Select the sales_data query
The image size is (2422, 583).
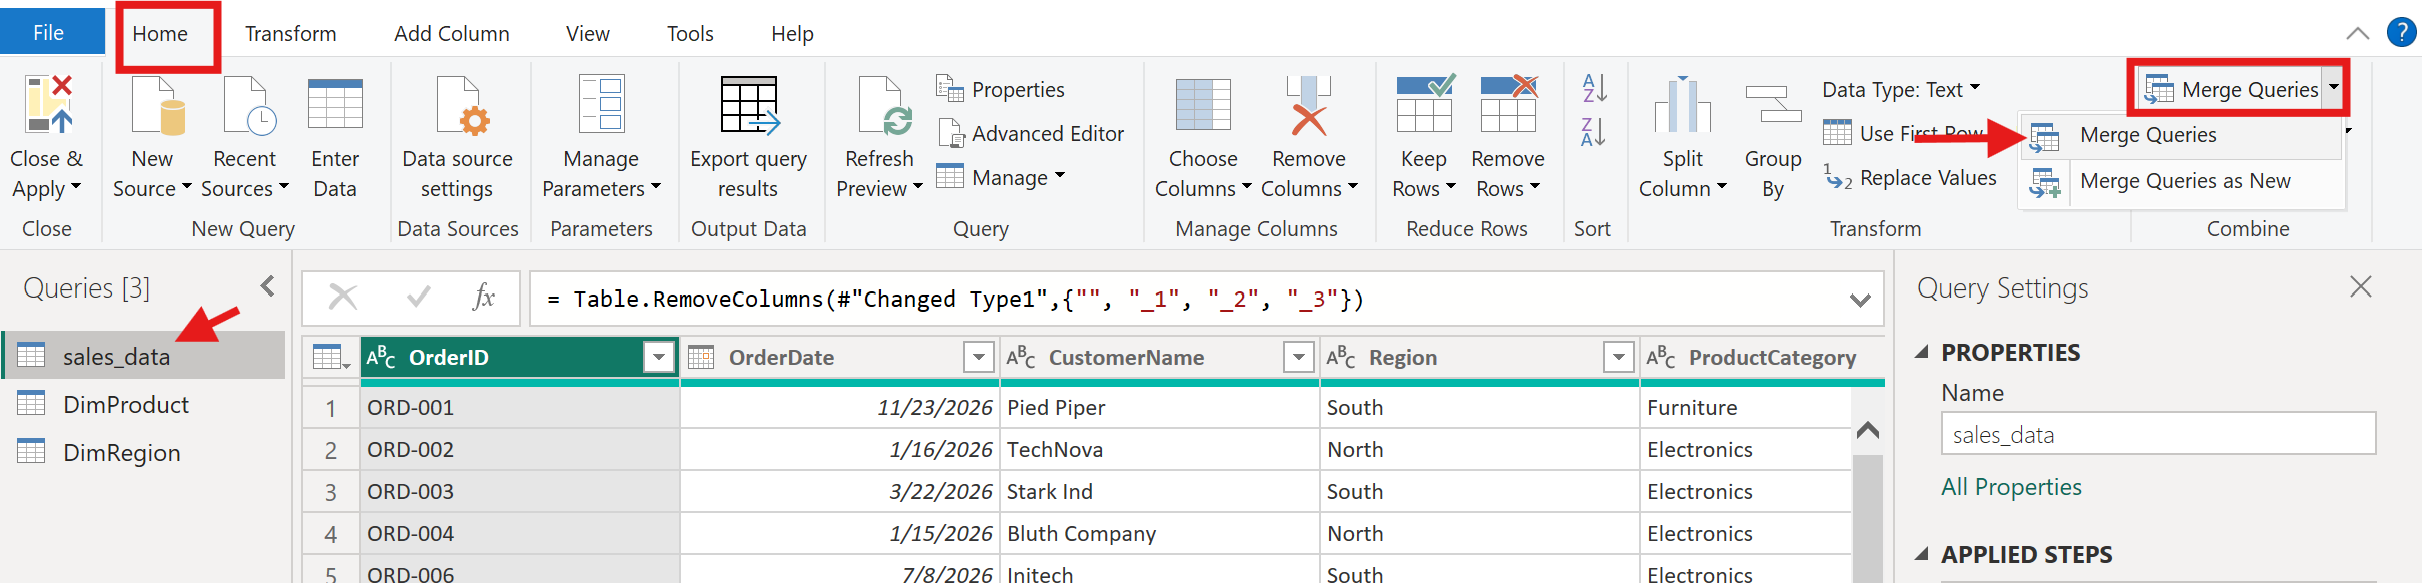(145, 356)
